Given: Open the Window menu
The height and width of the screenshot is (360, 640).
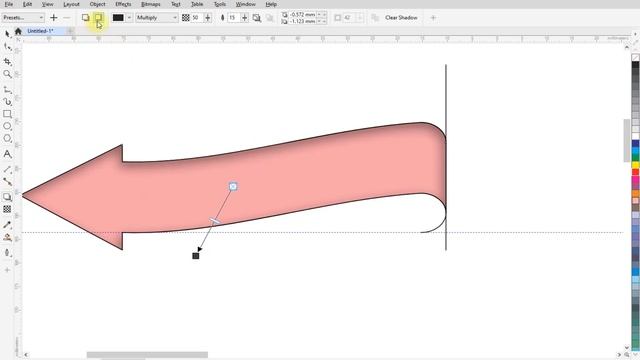Looking at the screenshot, I should pyautogui.click(x=246, y=4).
